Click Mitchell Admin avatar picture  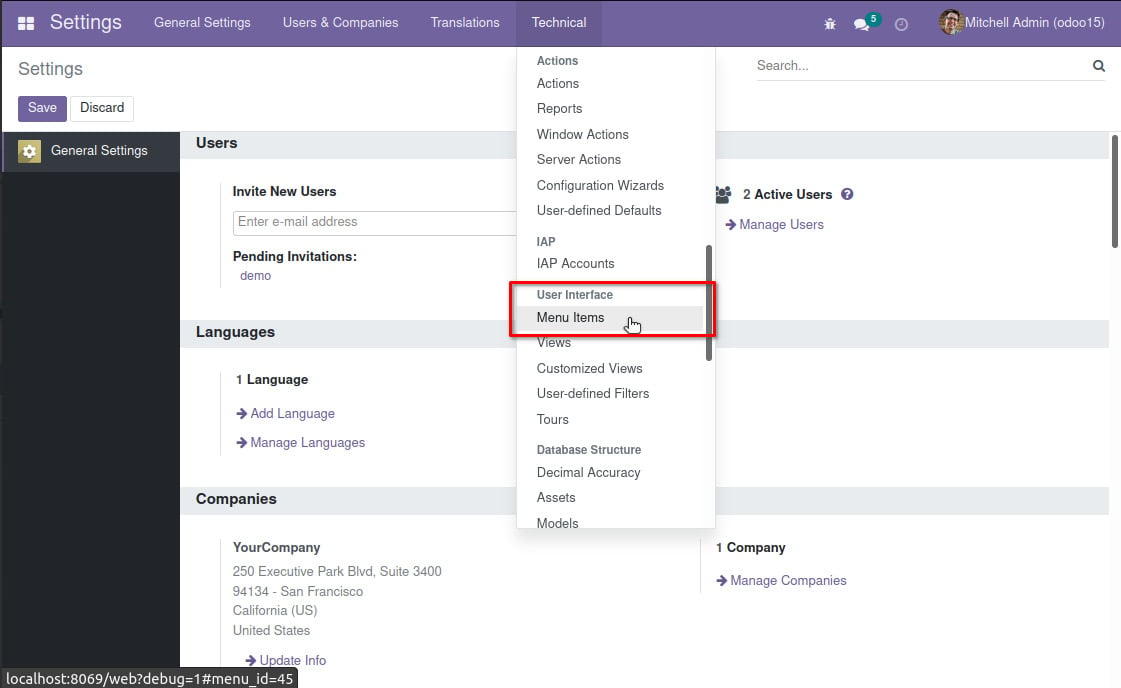click(x=950, y=22)
